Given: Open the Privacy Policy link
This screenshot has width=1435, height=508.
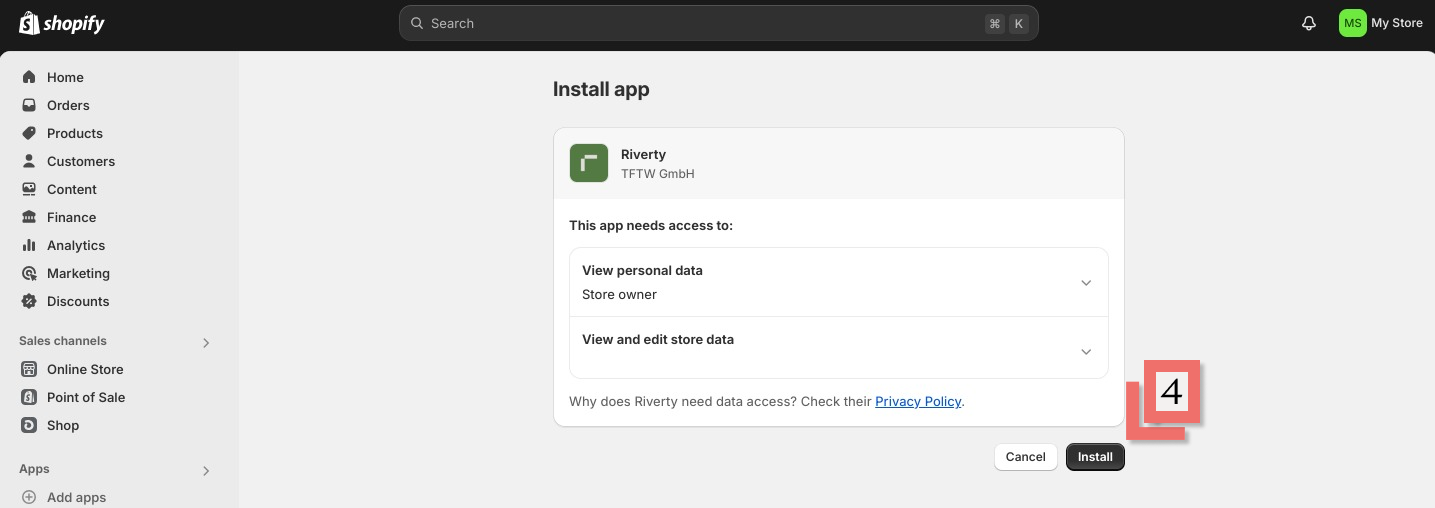Looking at the screenshot, I should click(917, 401).
